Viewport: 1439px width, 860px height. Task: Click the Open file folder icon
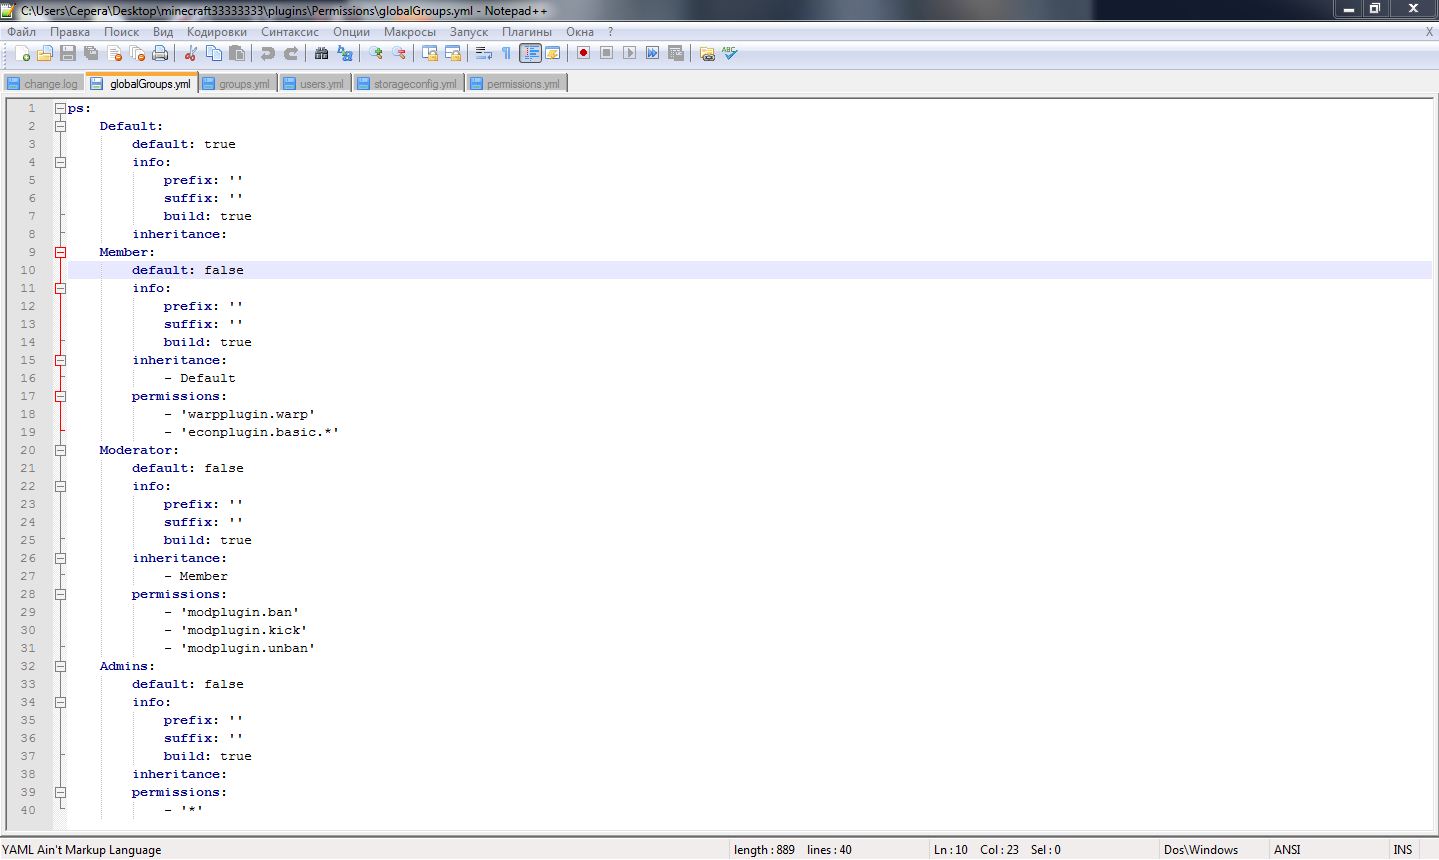pos(45,54)
